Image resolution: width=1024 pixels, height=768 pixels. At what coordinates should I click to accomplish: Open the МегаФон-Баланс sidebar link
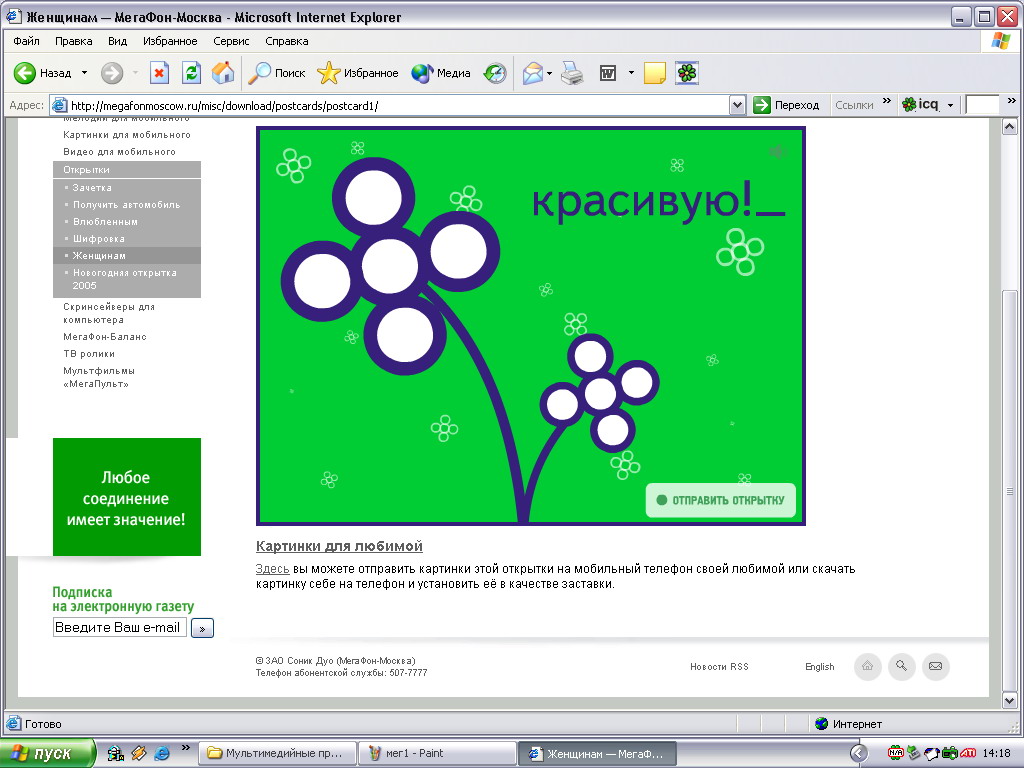point(105,336)
